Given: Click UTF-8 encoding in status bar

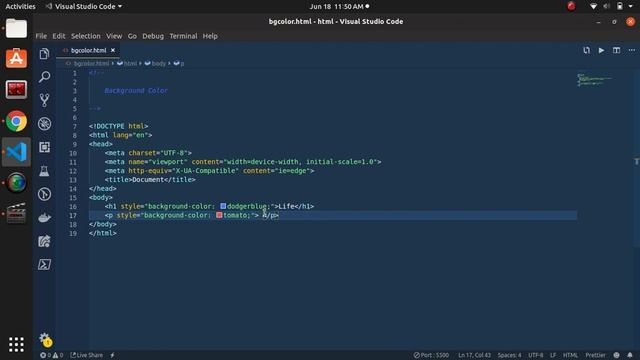Looking at the screenshot, I should tap(536, 355).
